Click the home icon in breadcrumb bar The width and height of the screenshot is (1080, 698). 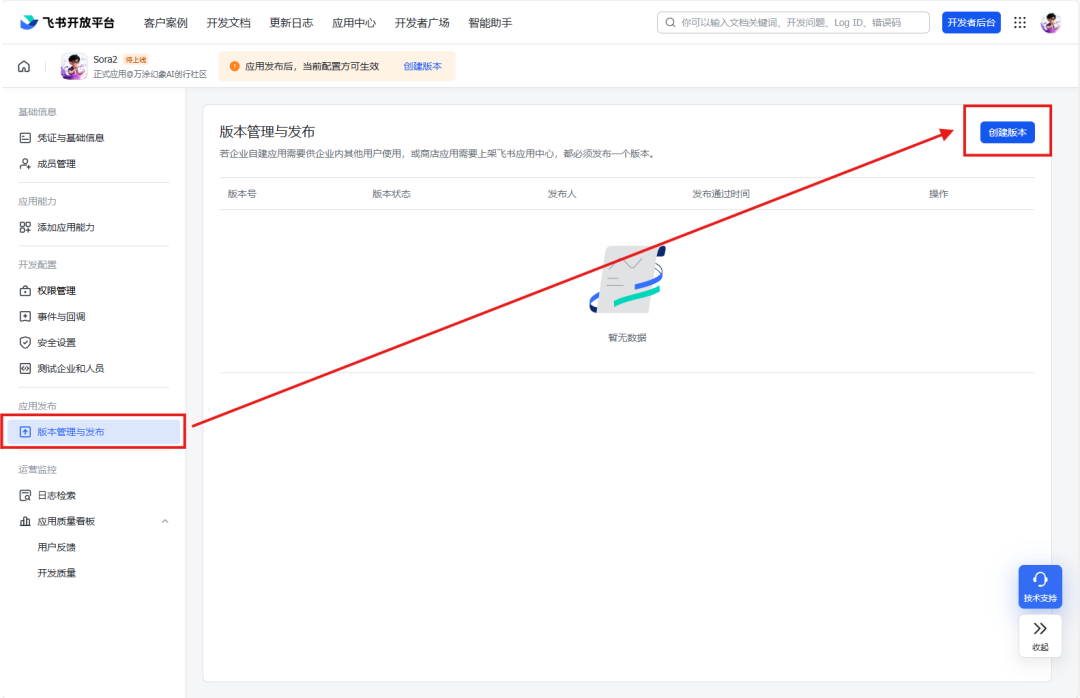tap(24, 67)
